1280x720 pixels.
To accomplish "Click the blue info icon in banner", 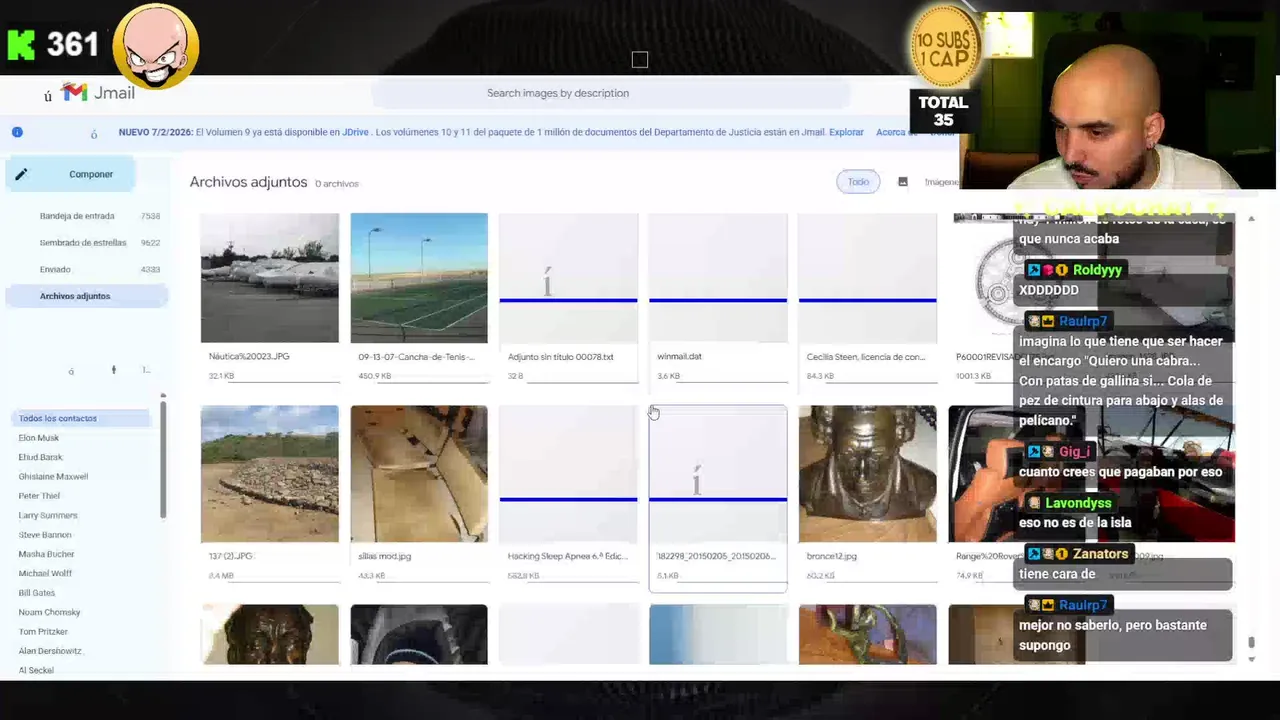I will click(17, 132).
